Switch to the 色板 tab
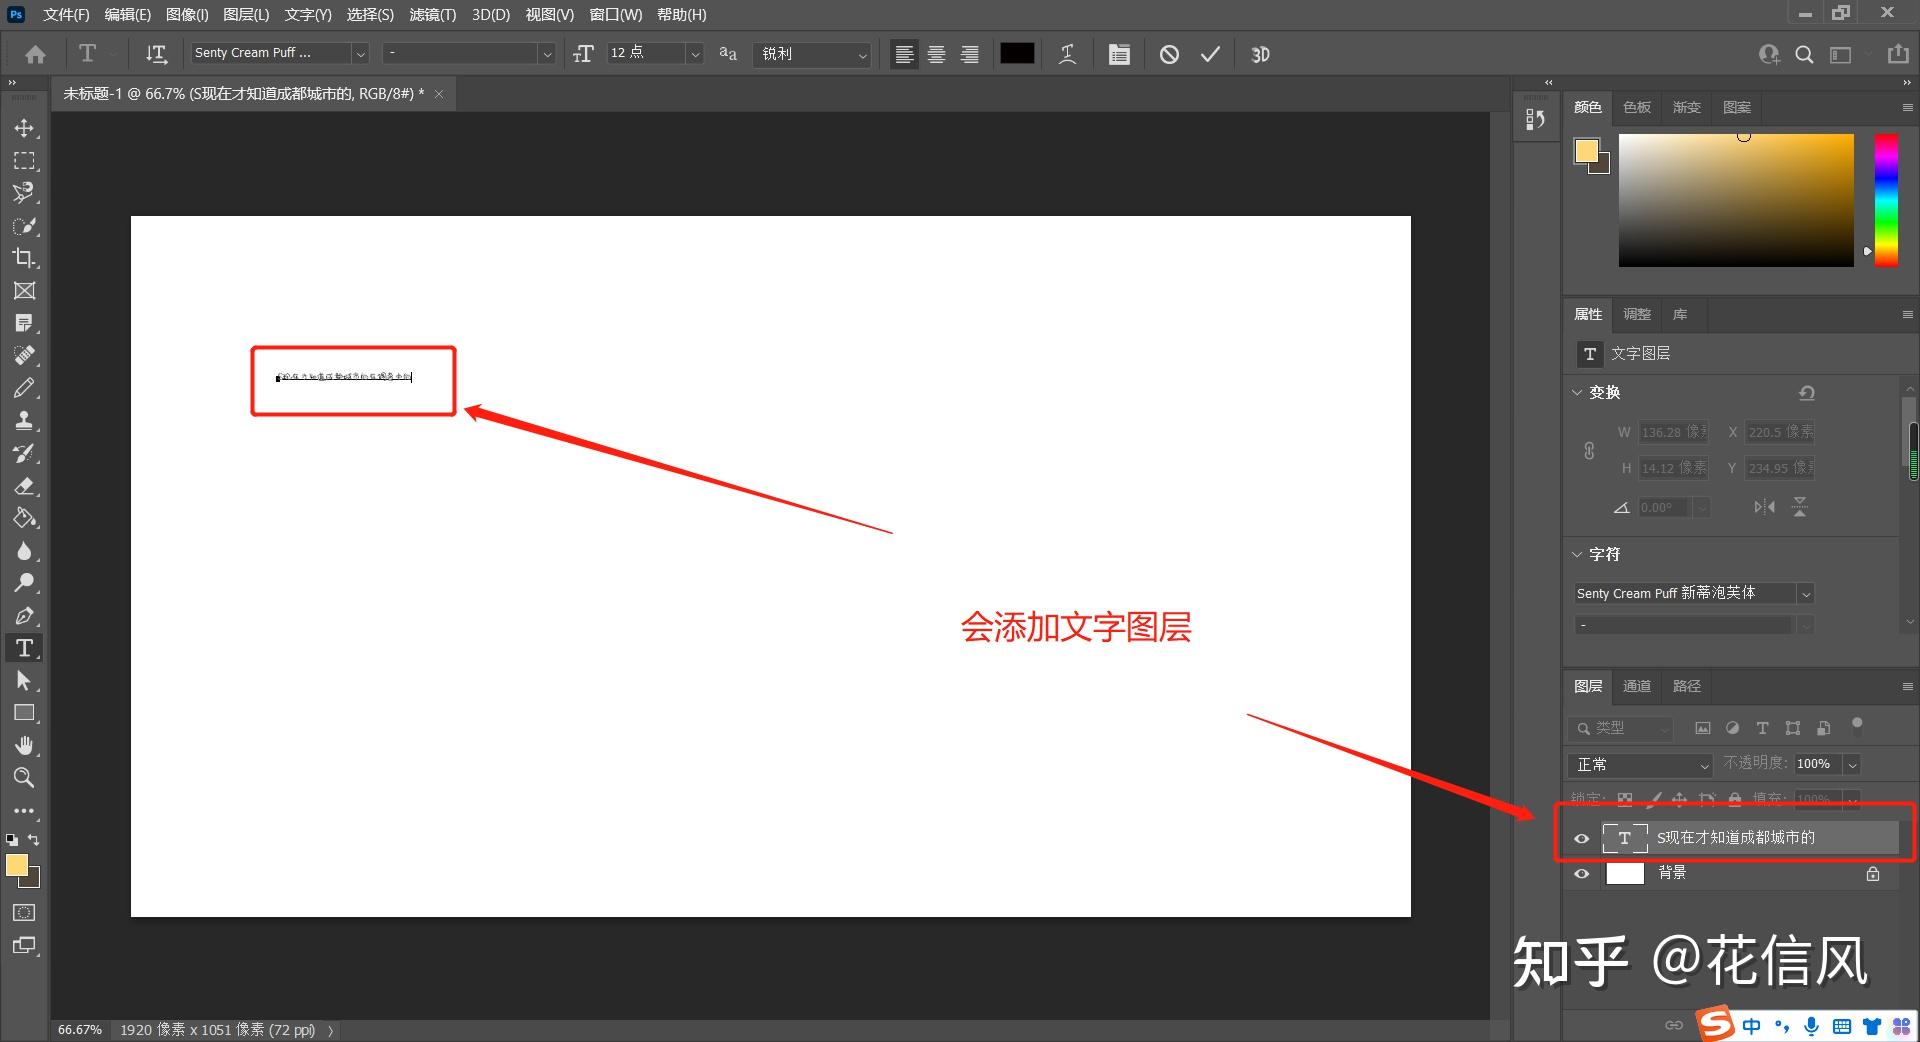The width and height of the screenshot is (1920, 1042). click(x=1636, y=107)
